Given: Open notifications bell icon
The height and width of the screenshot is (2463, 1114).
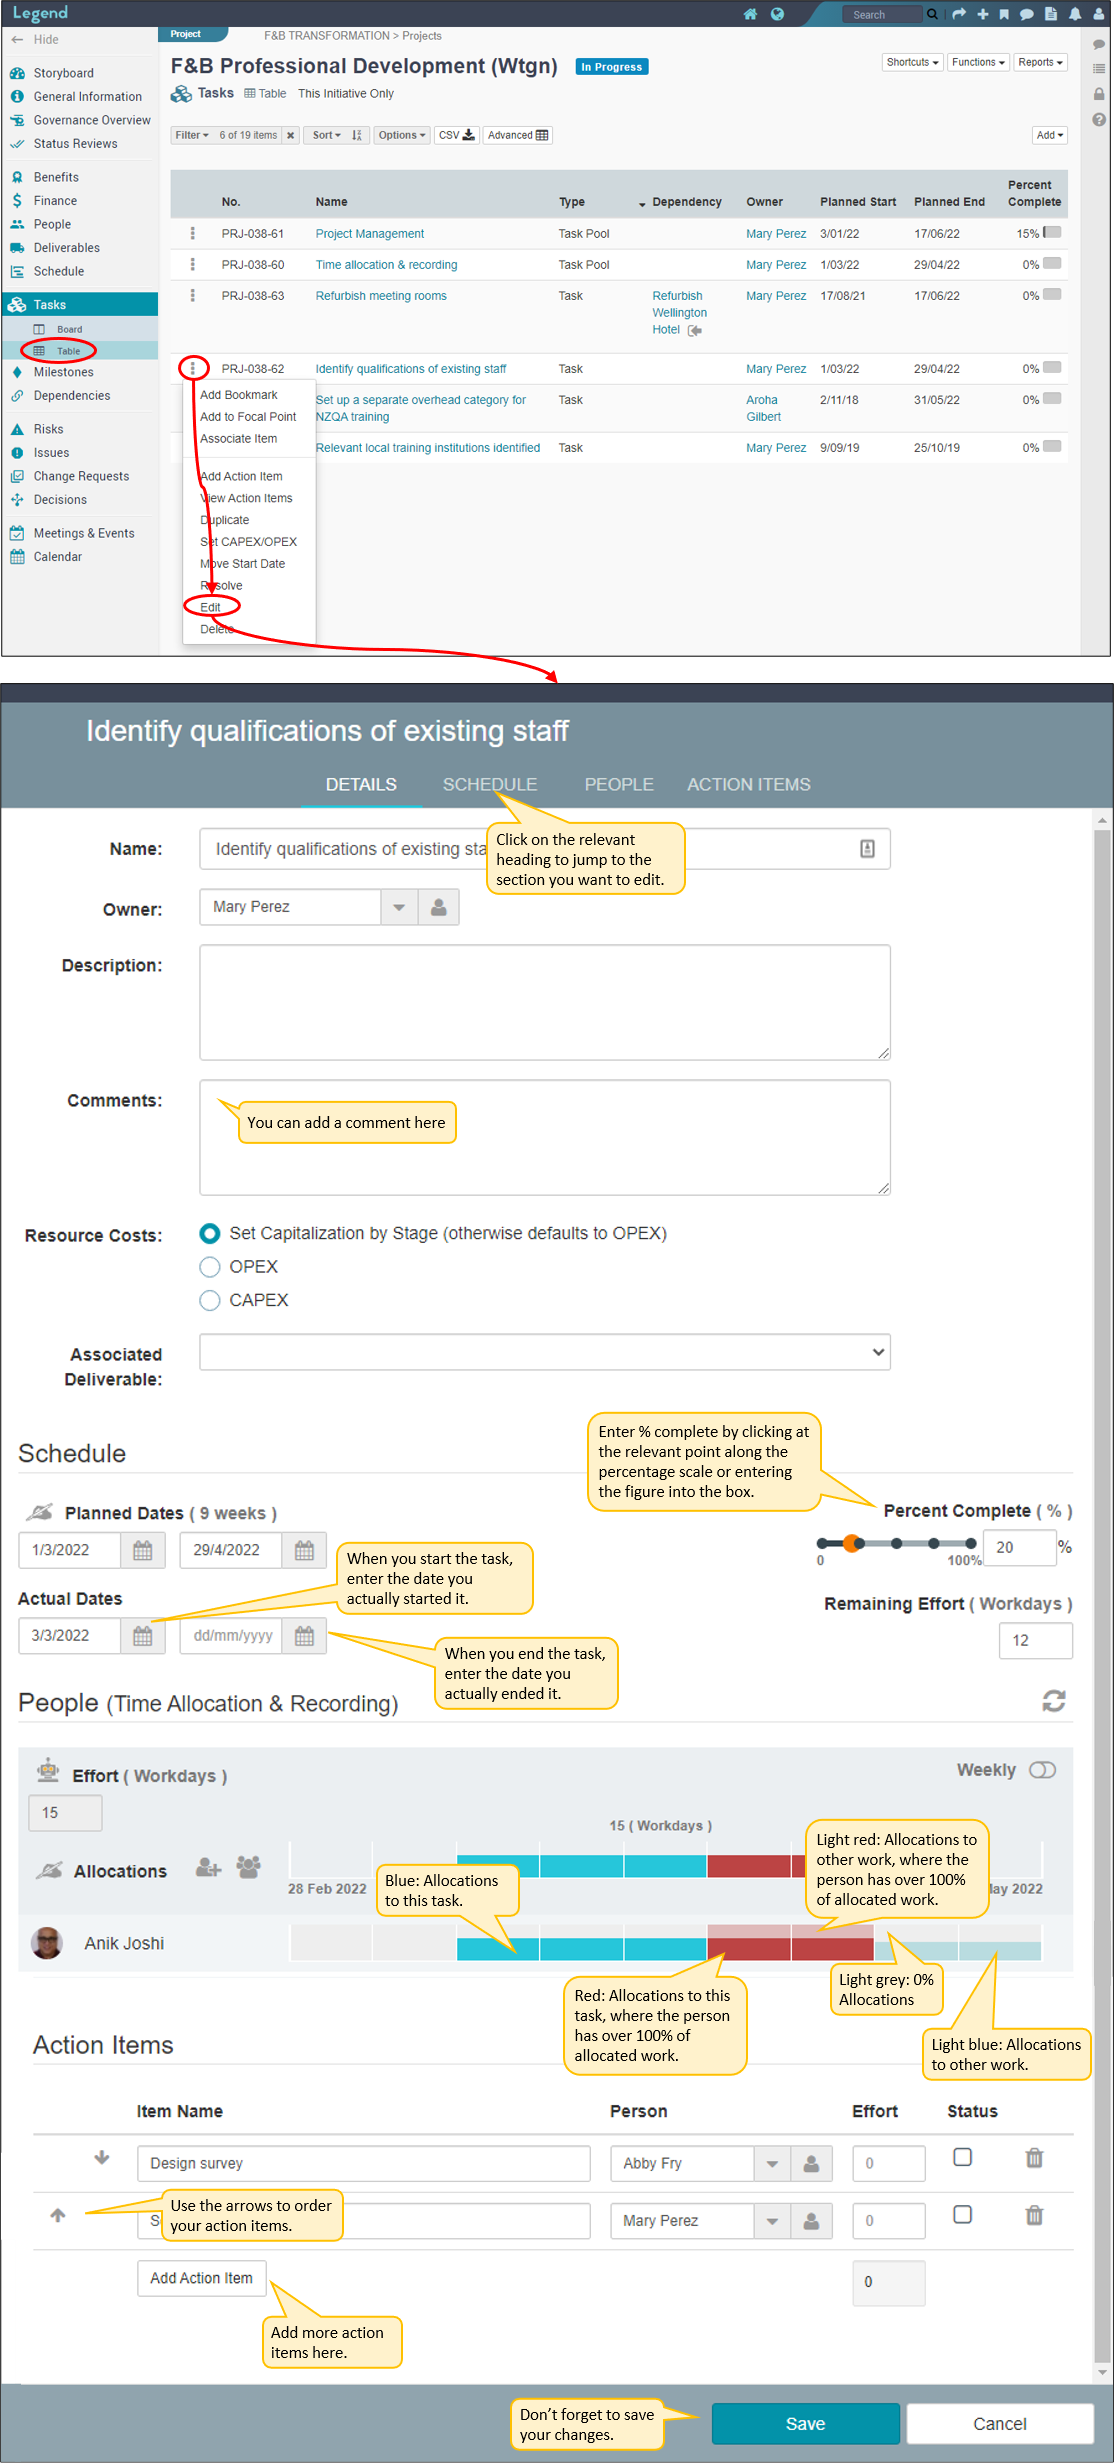Looking at the screenshot, I should (x=1075, y=14).
